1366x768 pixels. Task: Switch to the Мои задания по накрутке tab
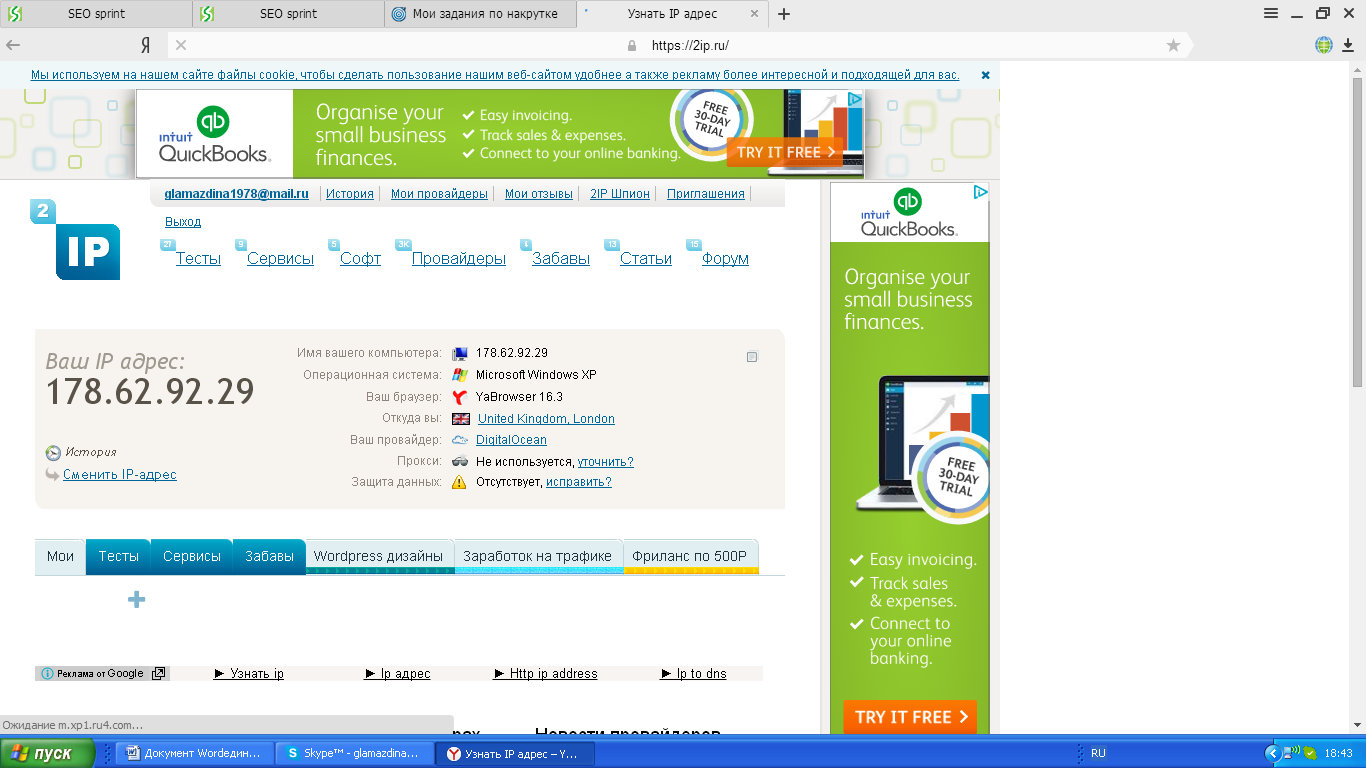480,14
